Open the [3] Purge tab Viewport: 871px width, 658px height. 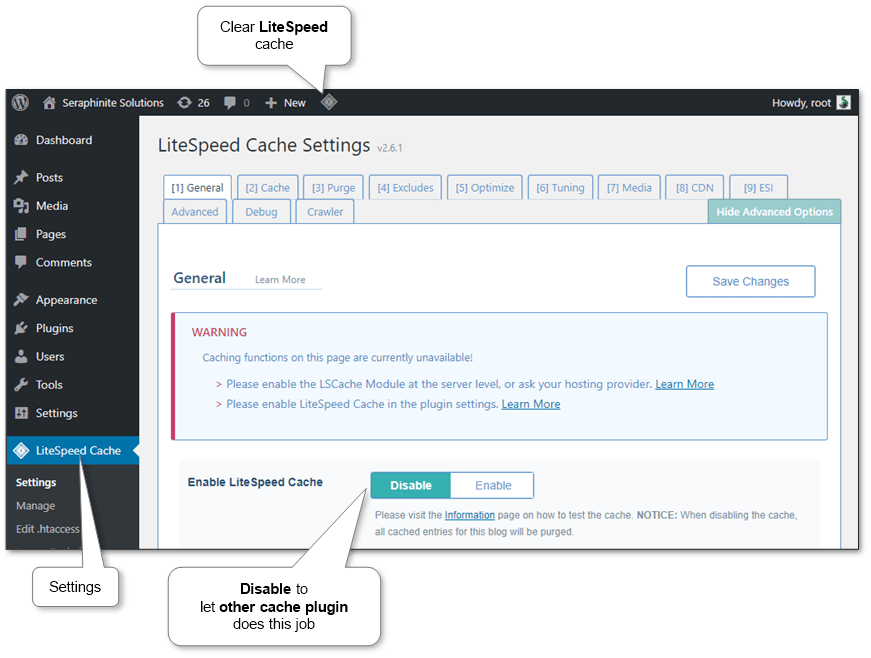(333, 188)
